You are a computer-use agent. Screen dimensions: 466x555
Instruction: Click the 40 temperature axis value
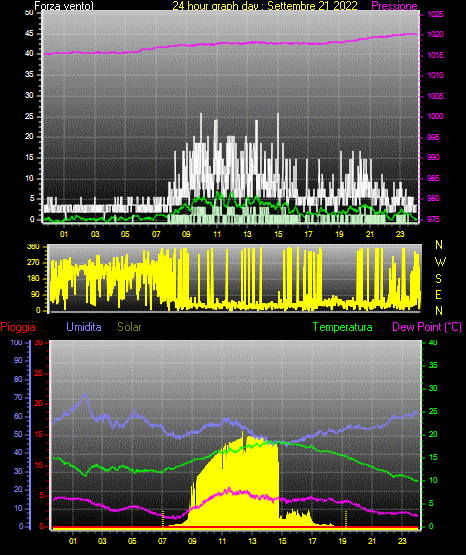coord(433,342)
